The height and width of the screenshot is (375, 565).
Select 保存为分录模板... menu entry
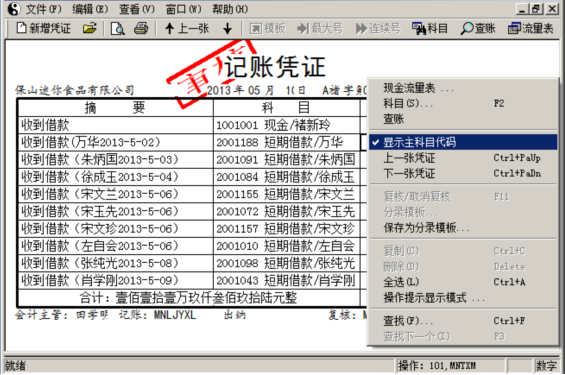[x=463, y=228]
